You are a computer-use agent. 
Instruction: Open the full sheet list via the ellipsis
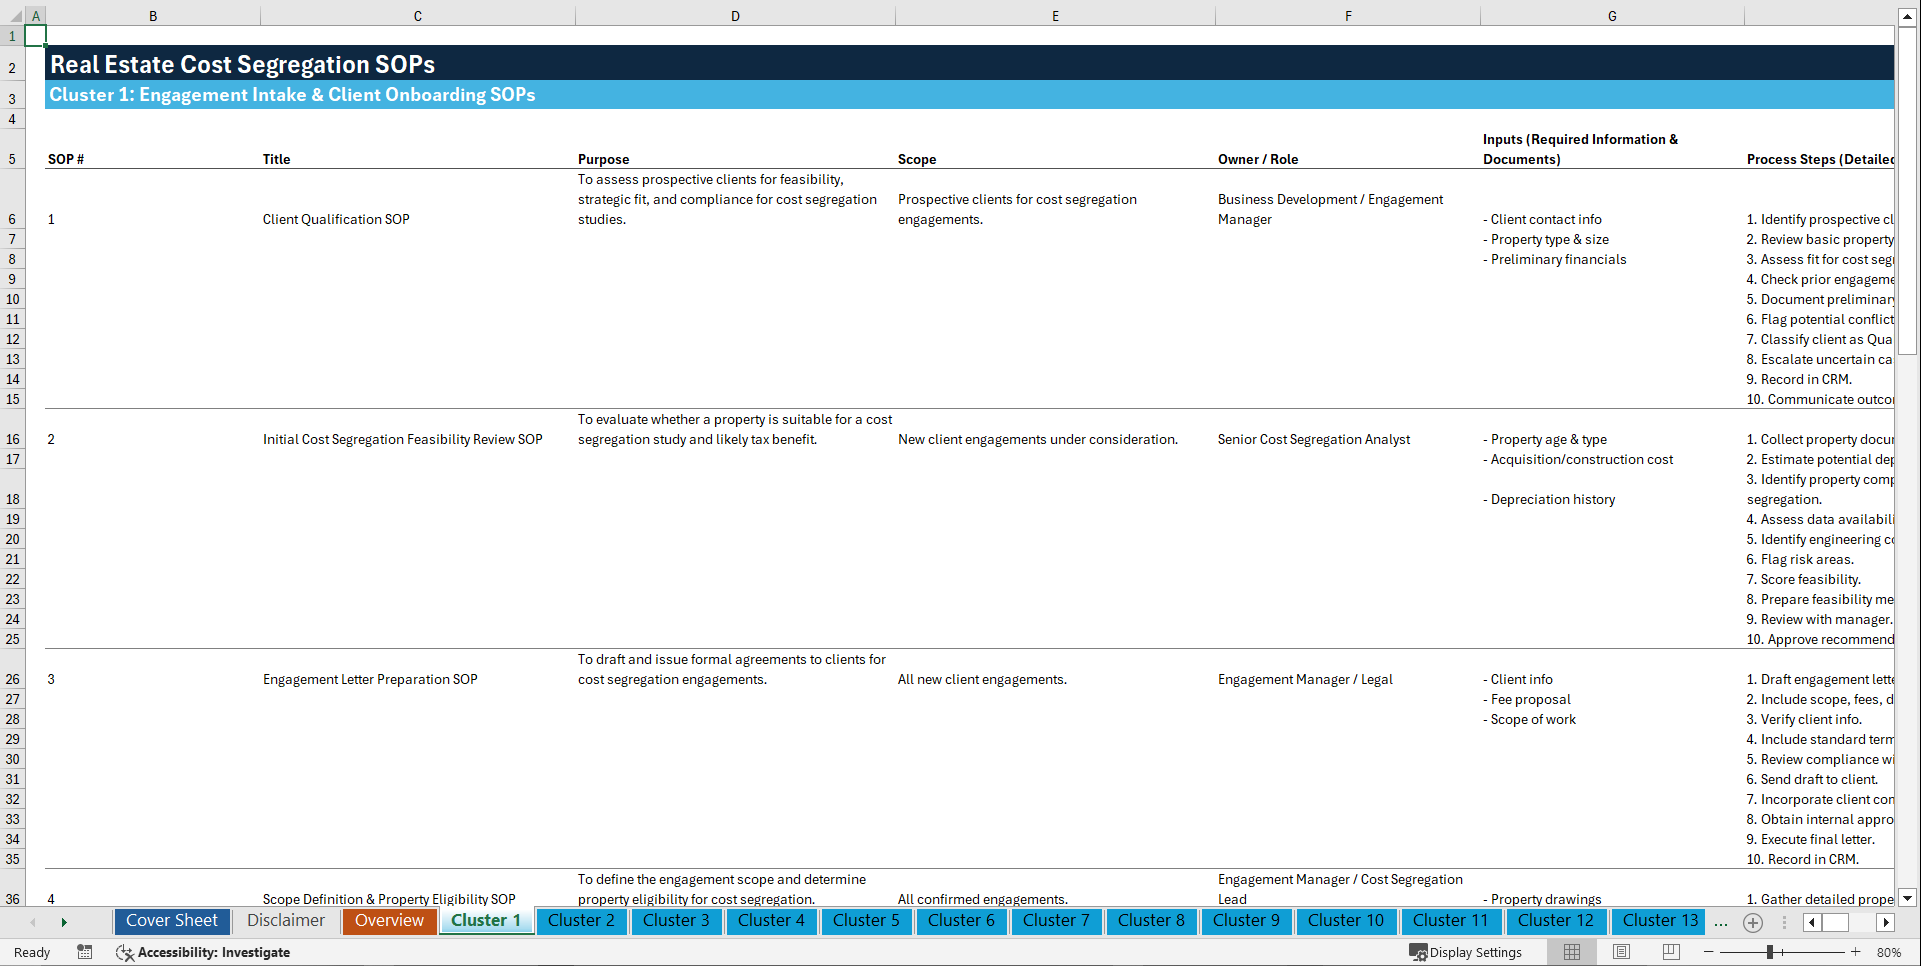[1720, 922]
